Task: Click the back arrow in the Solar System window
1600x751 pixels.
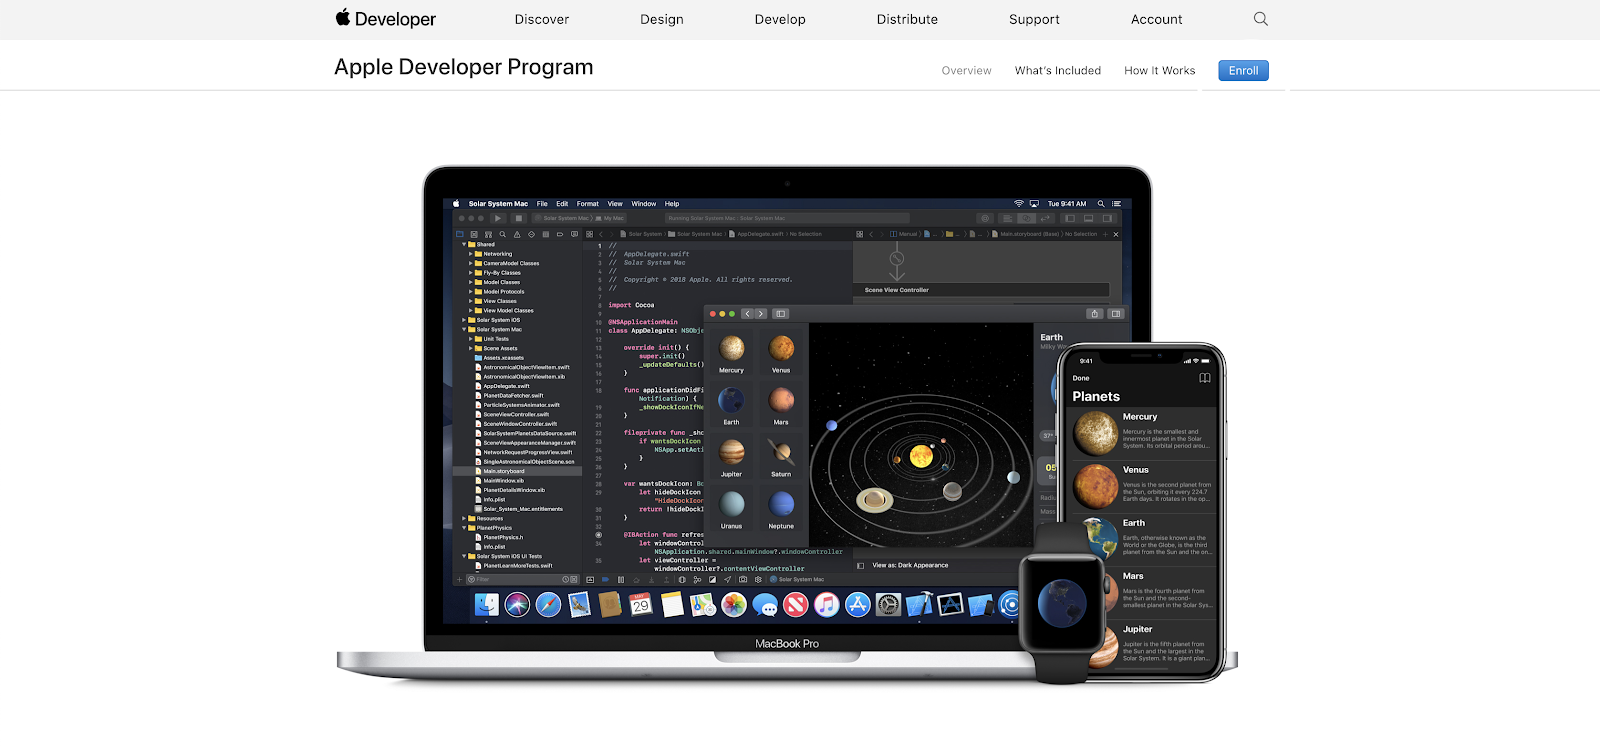Action: [747, 313]
